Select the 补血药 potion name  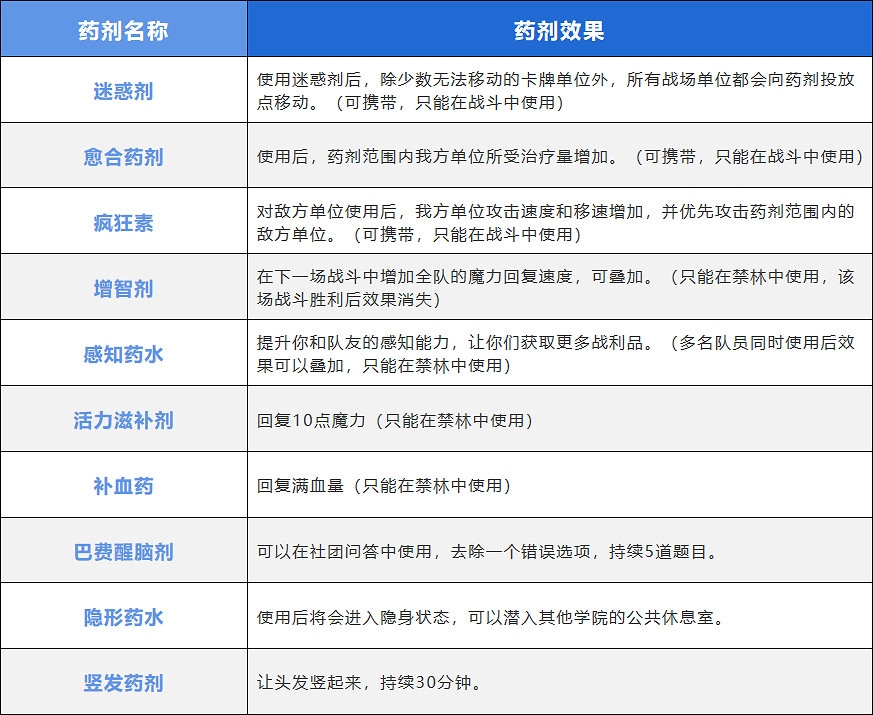point(124,484)
